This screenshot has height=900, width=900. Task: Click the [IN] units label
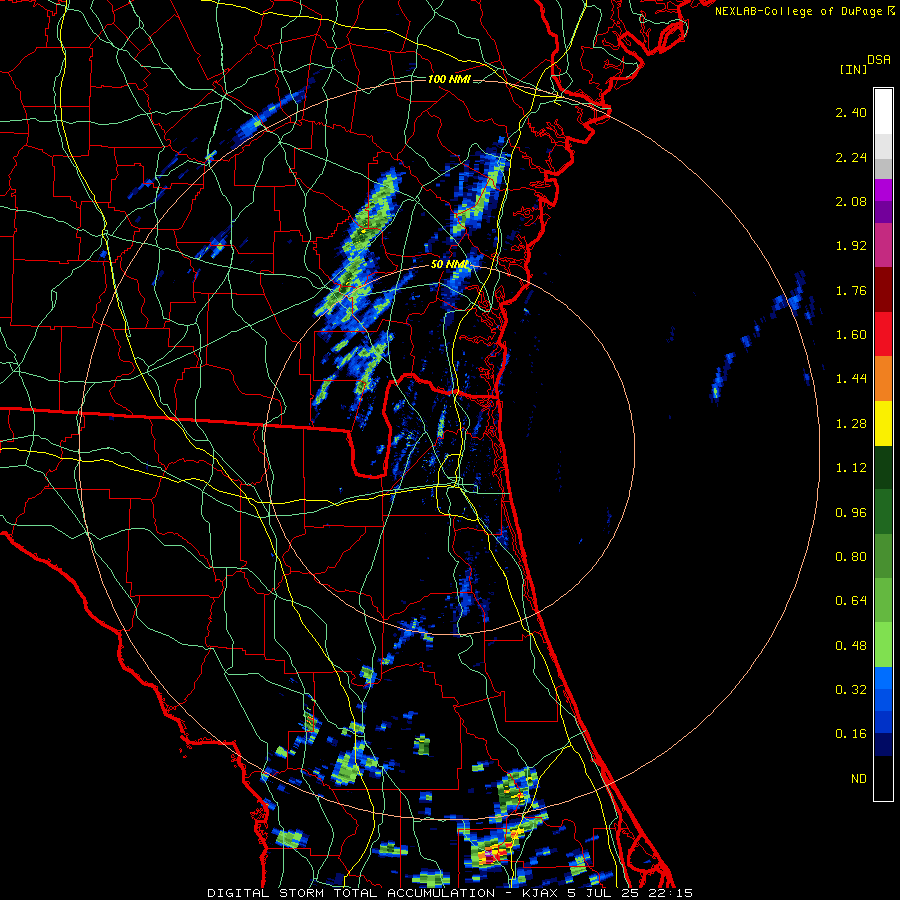click(x=853, y=69)
